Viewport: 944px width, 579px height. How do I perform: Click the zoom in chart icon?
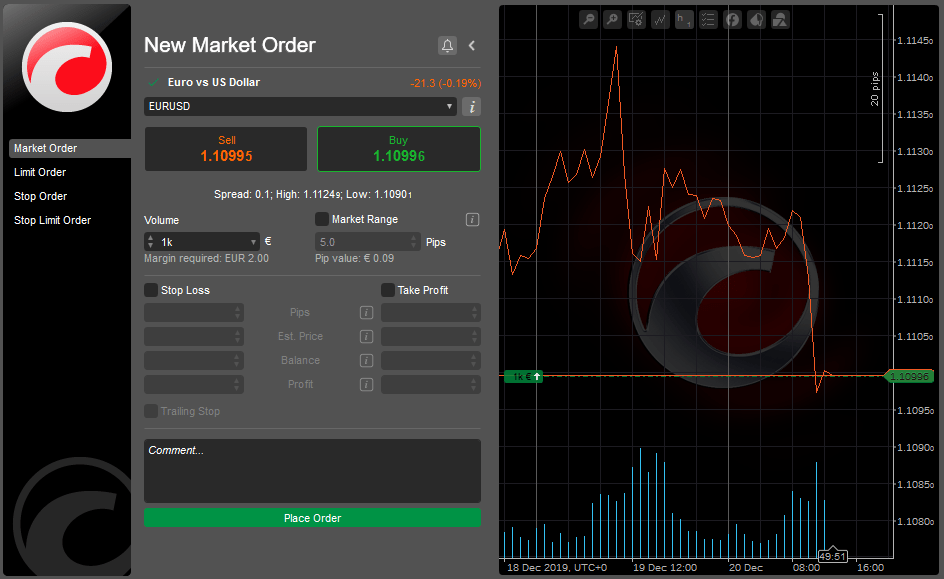(612, 19)
